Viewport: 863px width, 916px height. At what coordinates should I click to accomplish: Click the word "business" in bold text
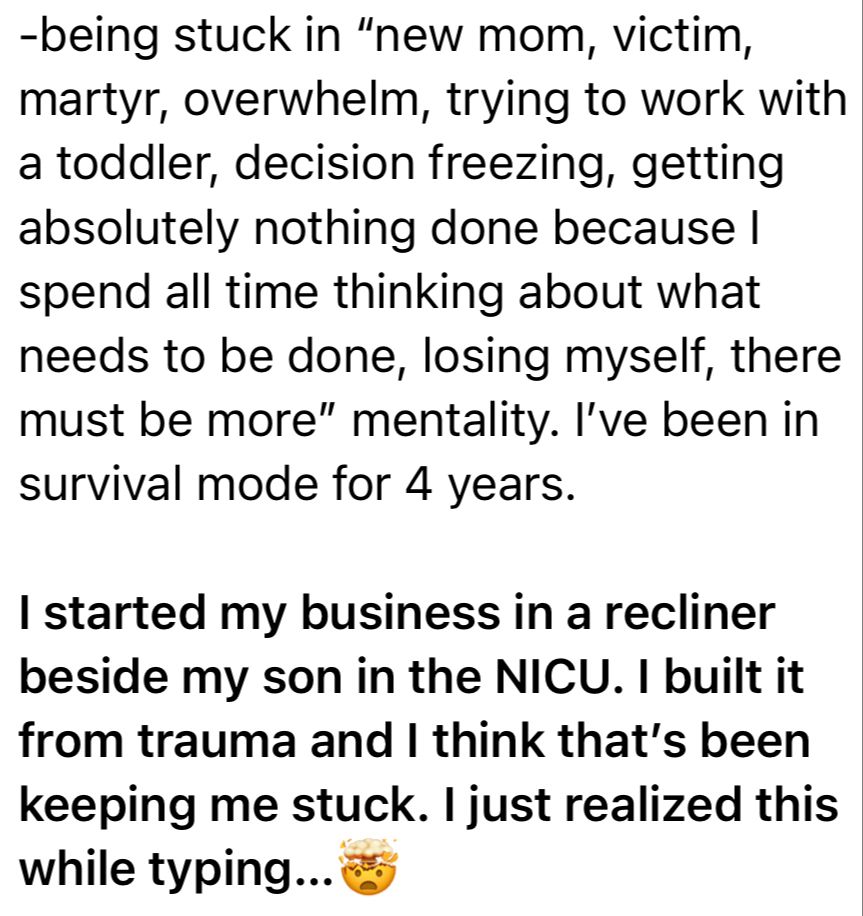click(x=401, y=612)
